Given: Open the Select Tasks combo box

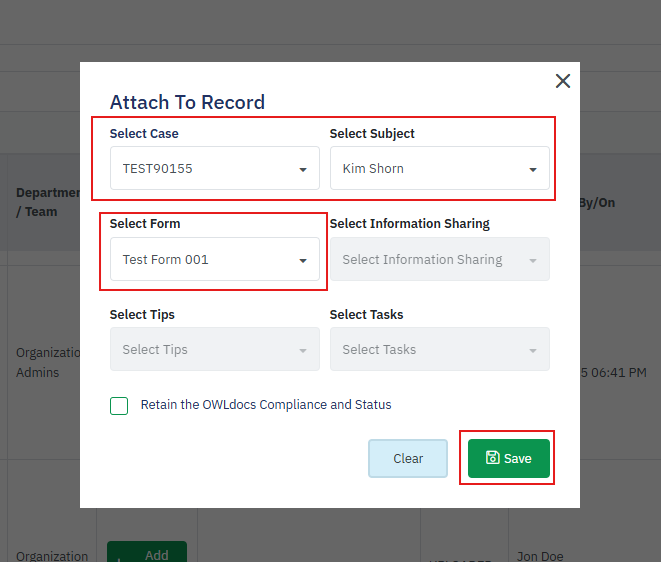Looking at the screenshot, I should coord(430,350).
